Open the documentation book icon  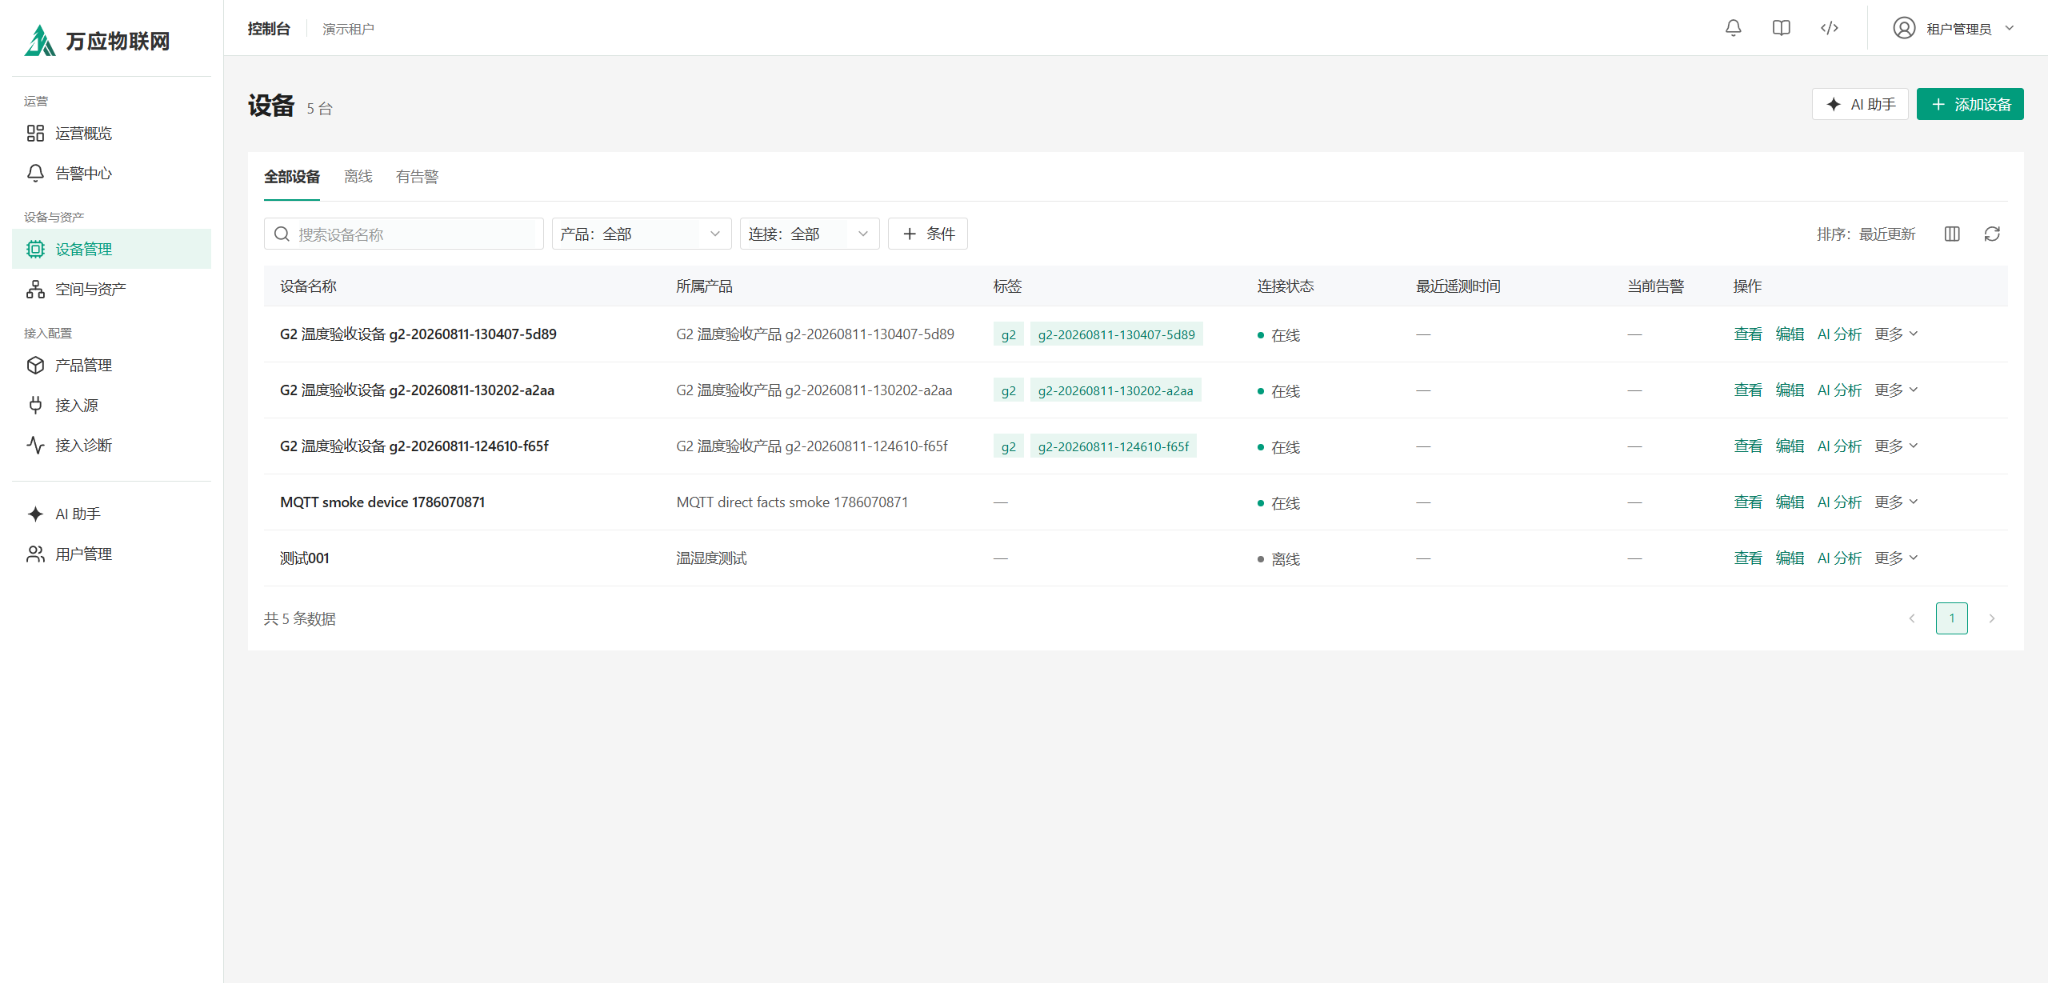tap(1781, 28)
